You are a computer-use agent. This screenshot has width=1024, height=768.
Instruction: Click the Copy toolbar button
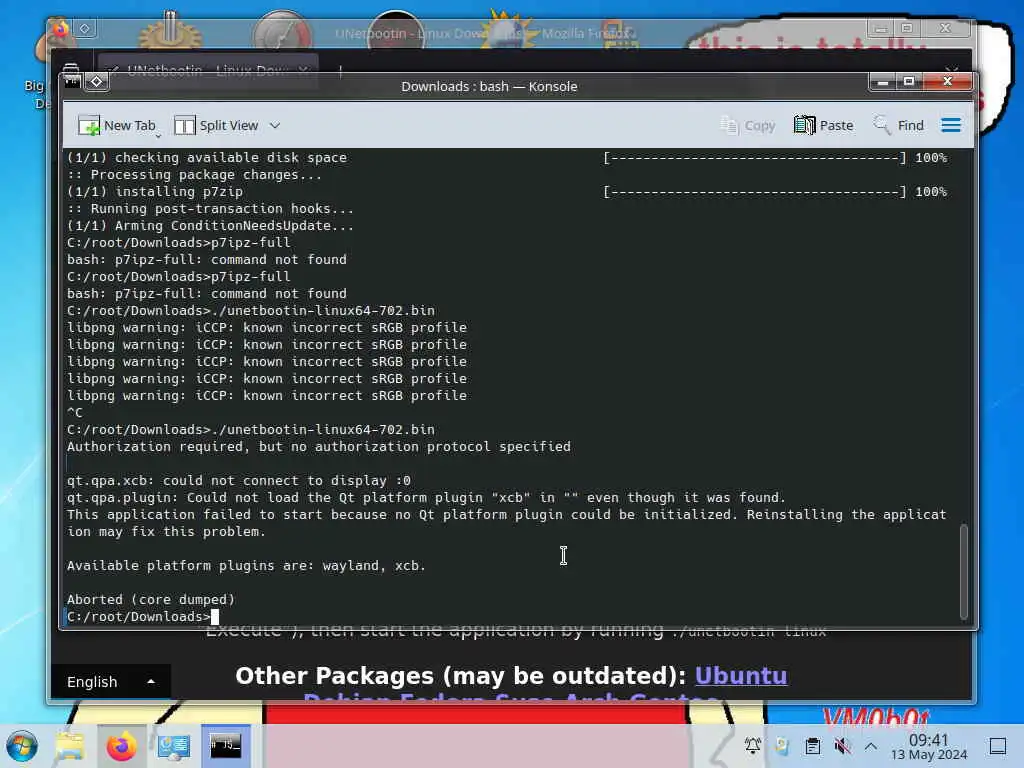pyautogui.click(x=747, y=125)
